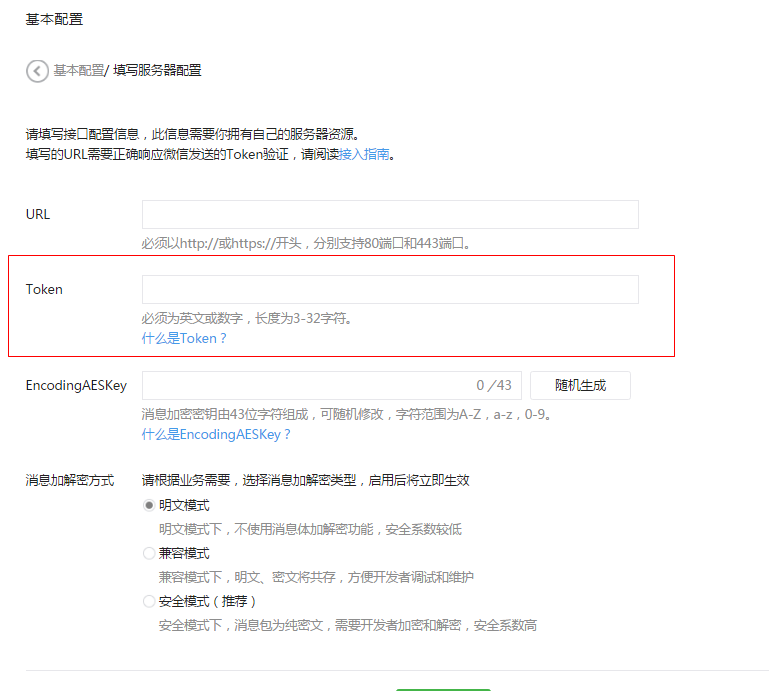Click the text 请填写接口配置信息
Image resolution: width=769 pixels, height=691 pixels.
(82, 134)
